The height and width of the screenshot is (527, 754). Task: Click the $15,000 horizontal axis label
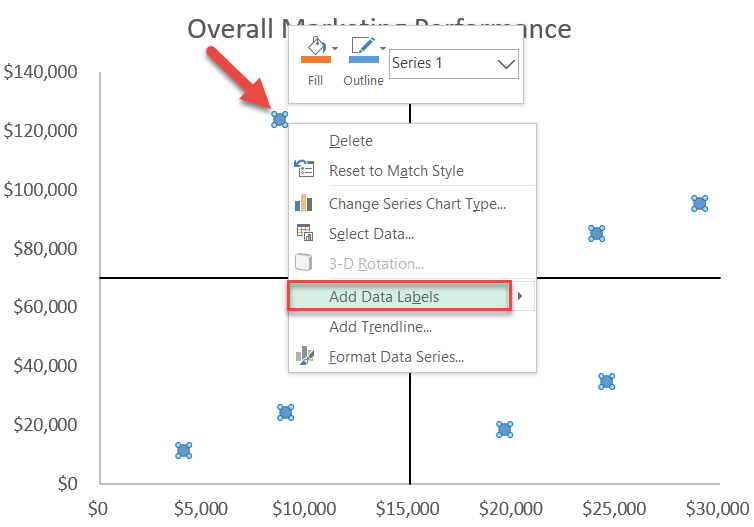pos(408,509)
